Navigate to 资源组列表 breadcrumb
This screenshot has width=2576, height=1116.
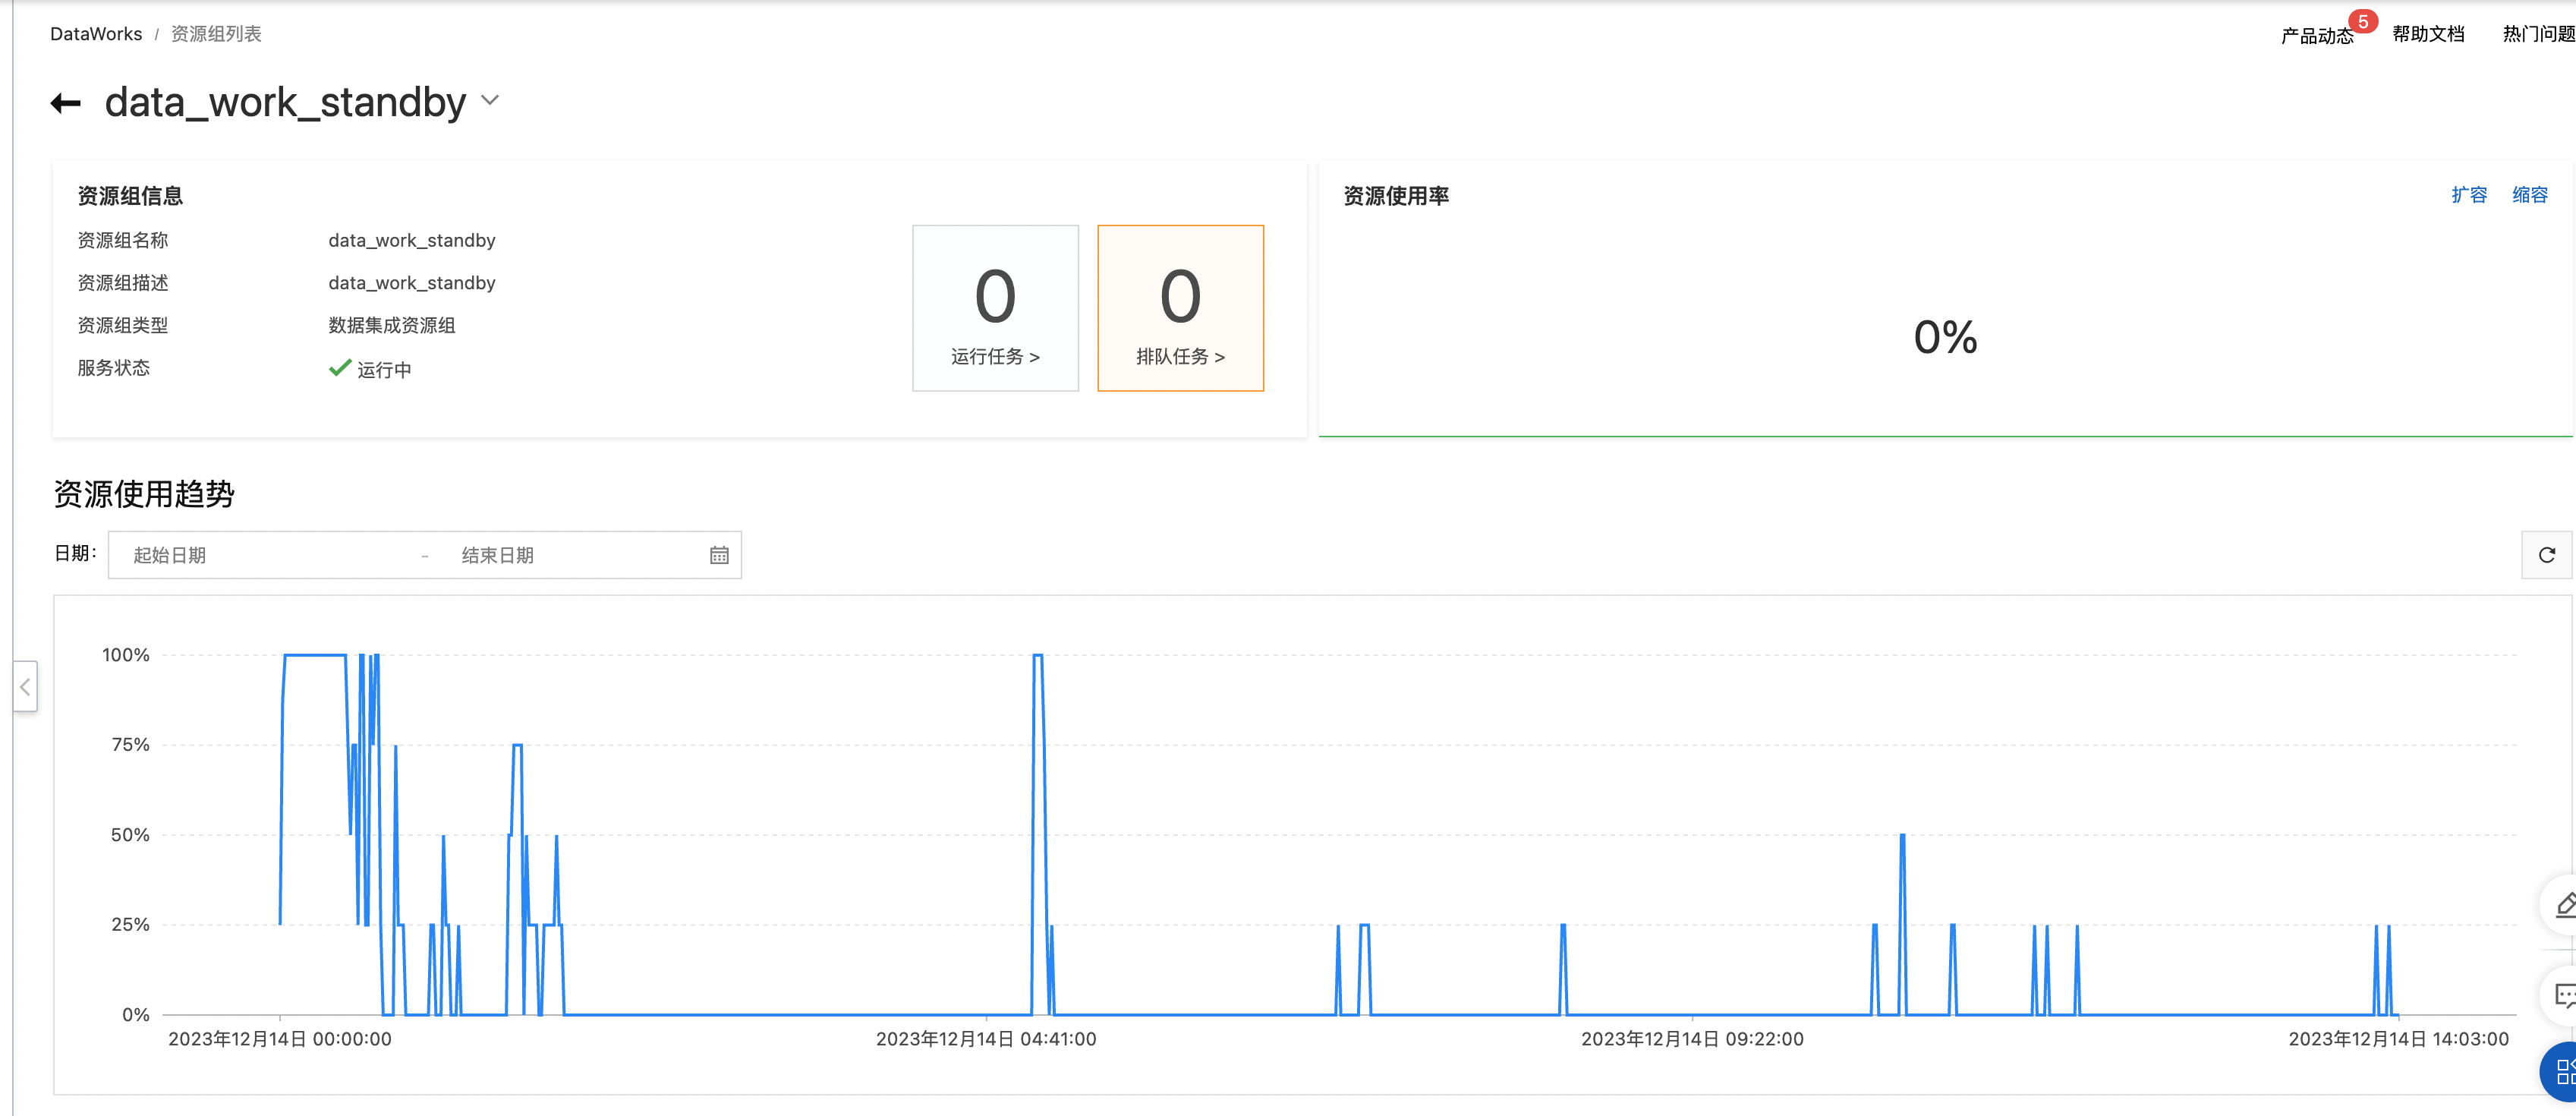(x=216, y=34)
